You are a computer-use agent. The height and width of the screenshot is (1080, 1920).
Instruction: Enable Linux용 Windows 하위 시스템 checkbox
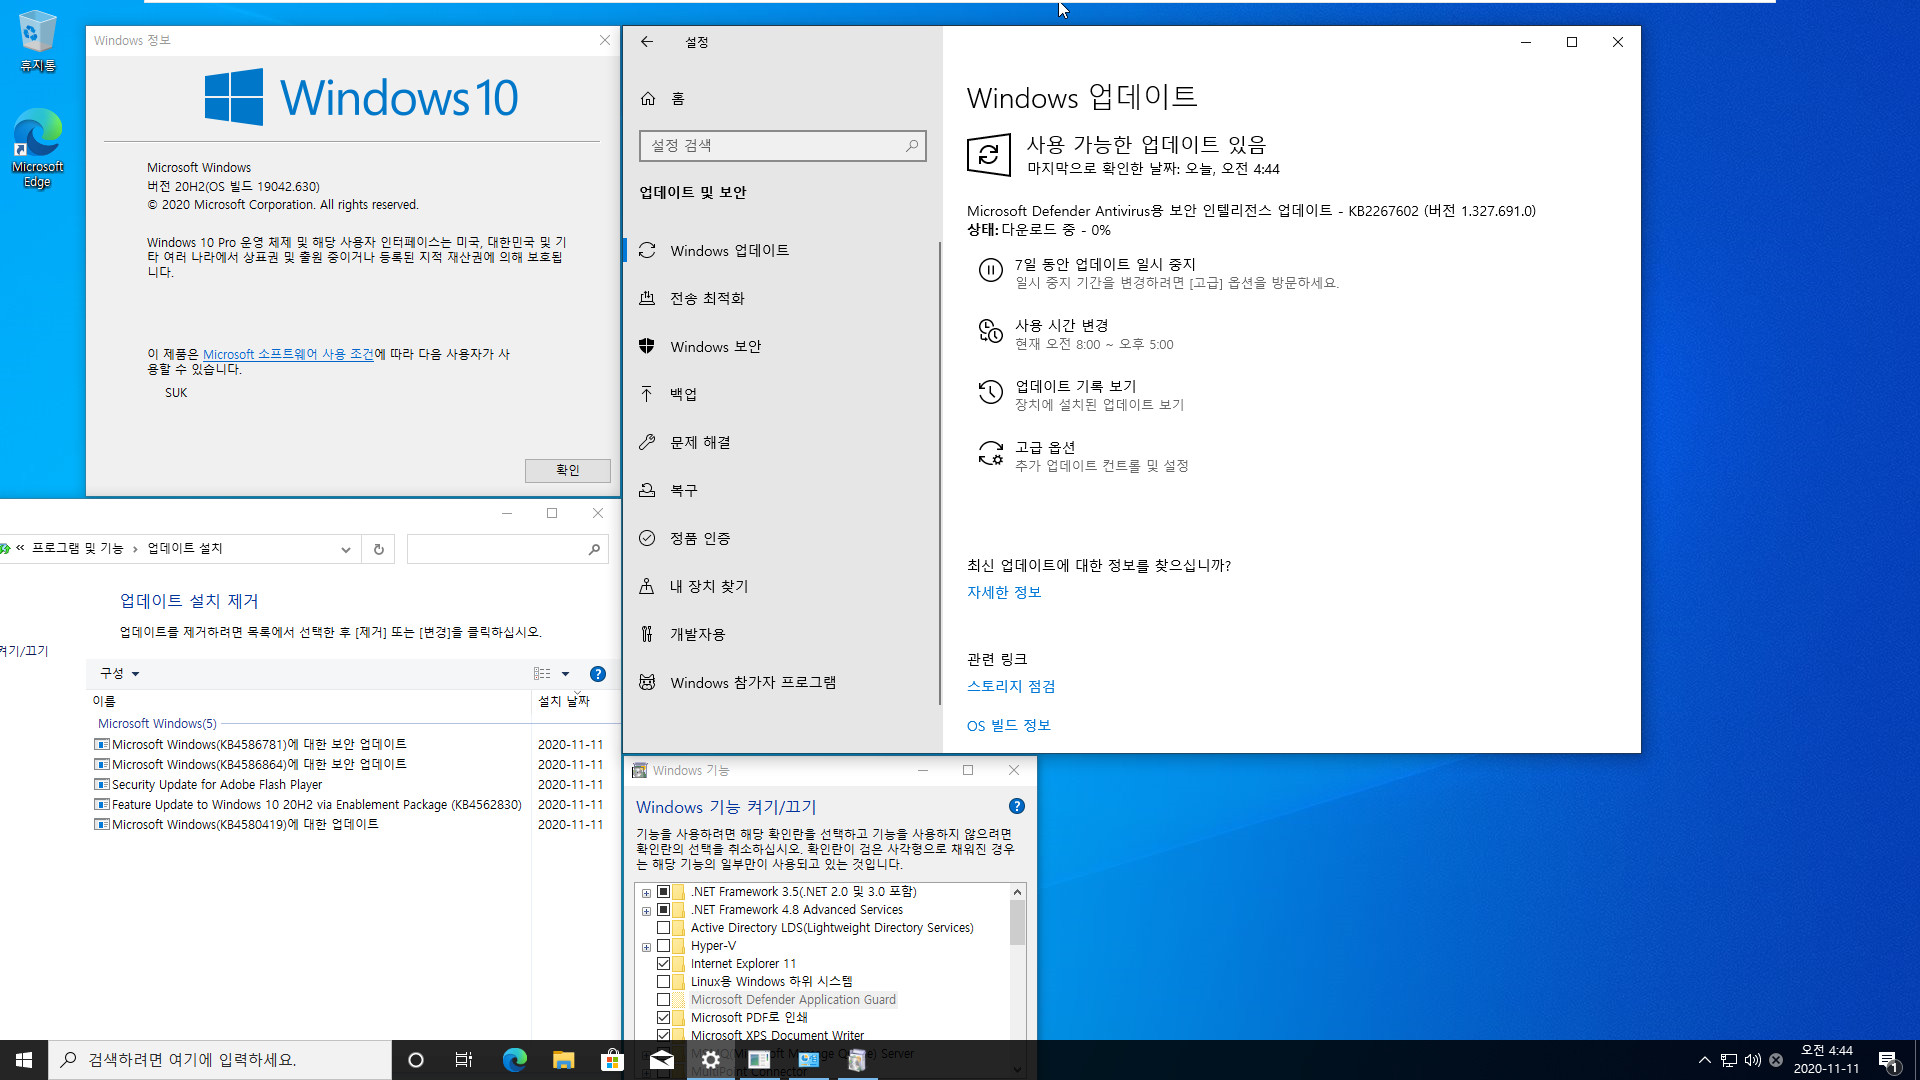(x=663, y=982)
